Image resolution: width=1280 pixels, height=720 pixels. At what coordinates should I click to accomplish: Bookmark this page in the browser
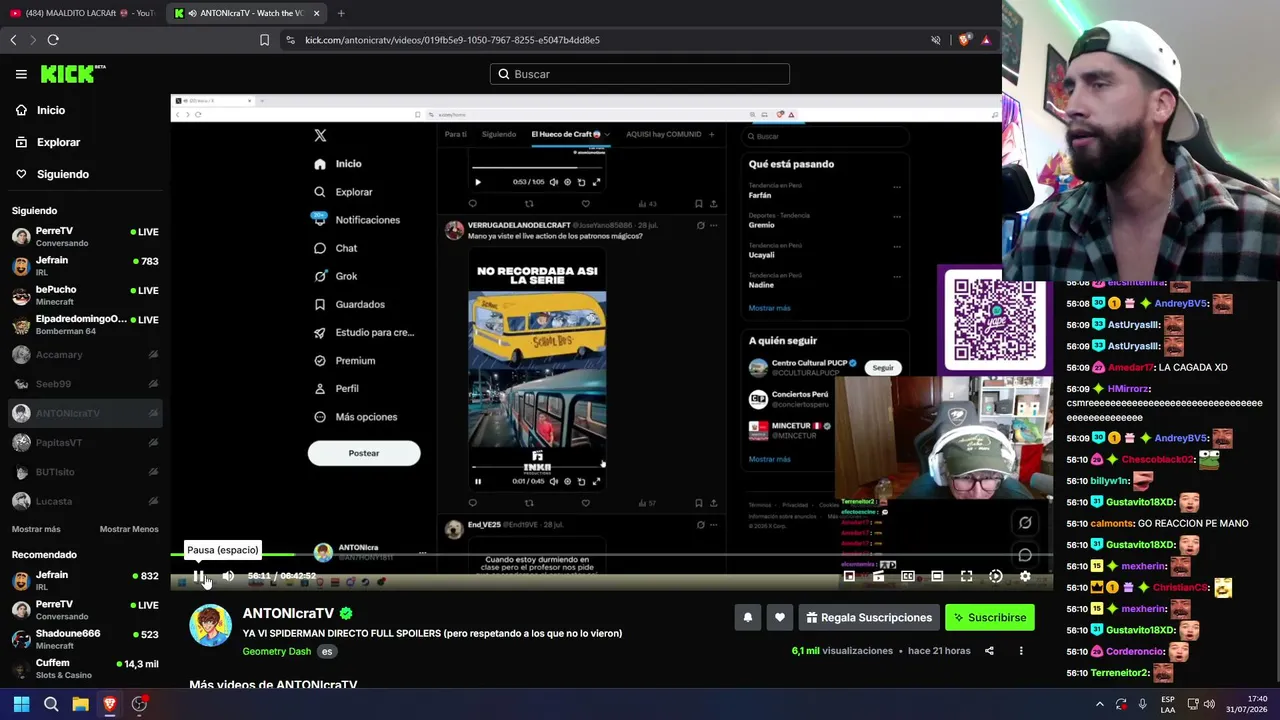pyautogui.click(x=264, y=40)
